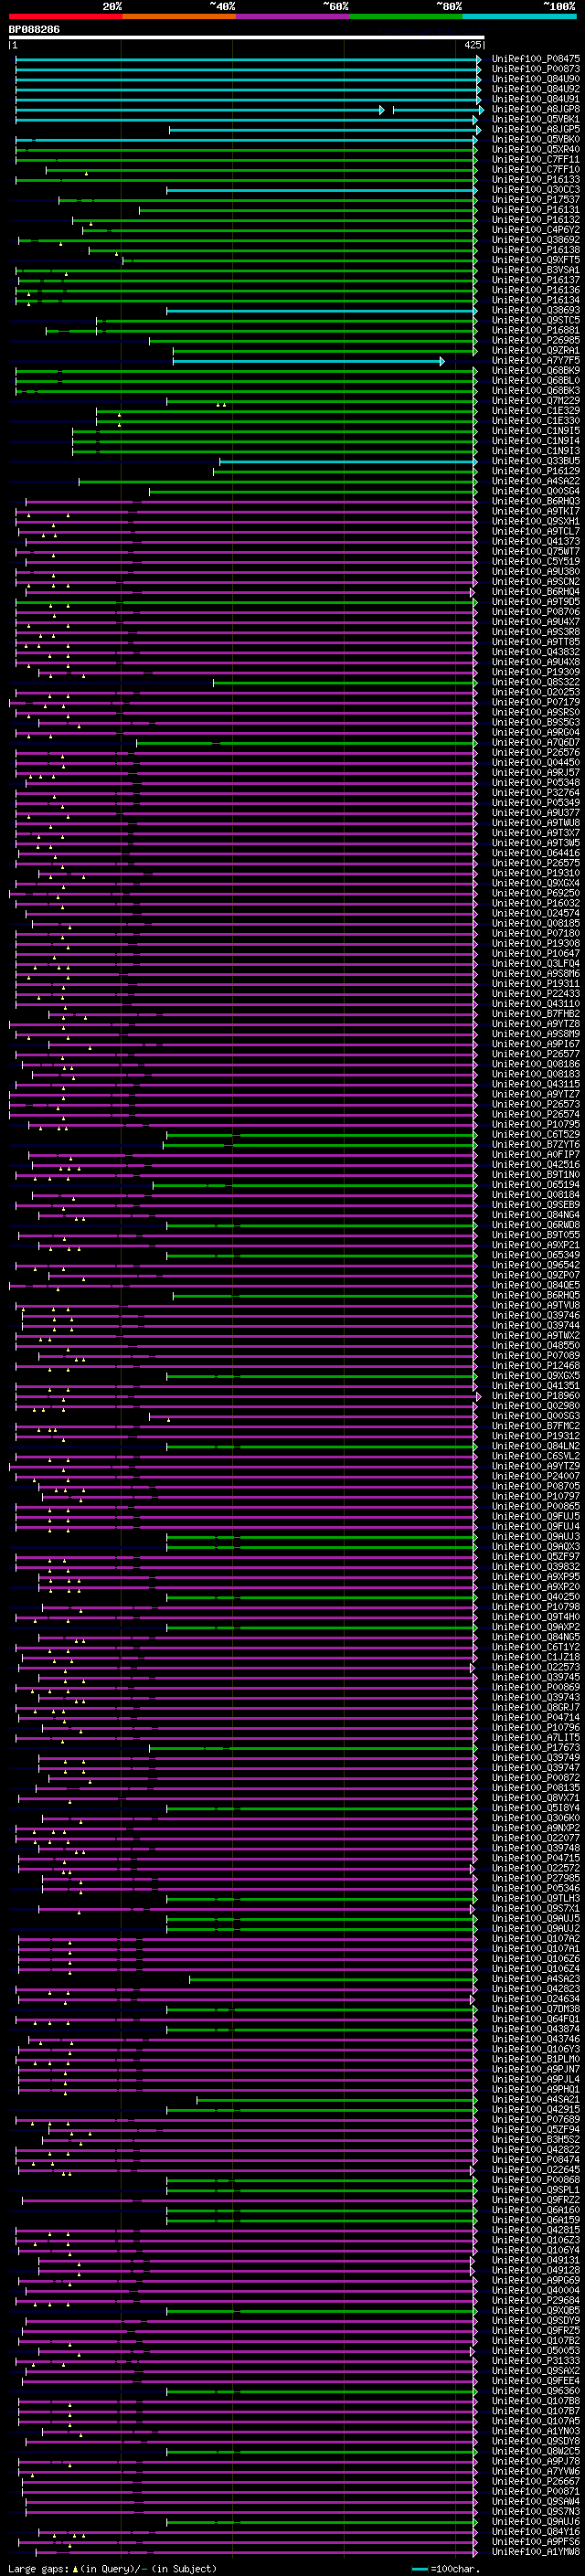585x2576 pixels.
Task: Select the UniRef100_P69250 label
Action: (x=536, y=893)
